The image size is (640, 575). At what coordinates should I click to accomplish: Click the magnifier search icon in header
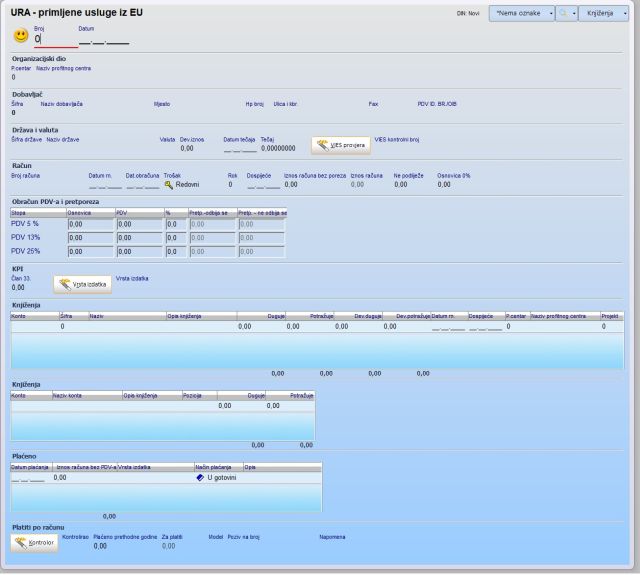563,14
